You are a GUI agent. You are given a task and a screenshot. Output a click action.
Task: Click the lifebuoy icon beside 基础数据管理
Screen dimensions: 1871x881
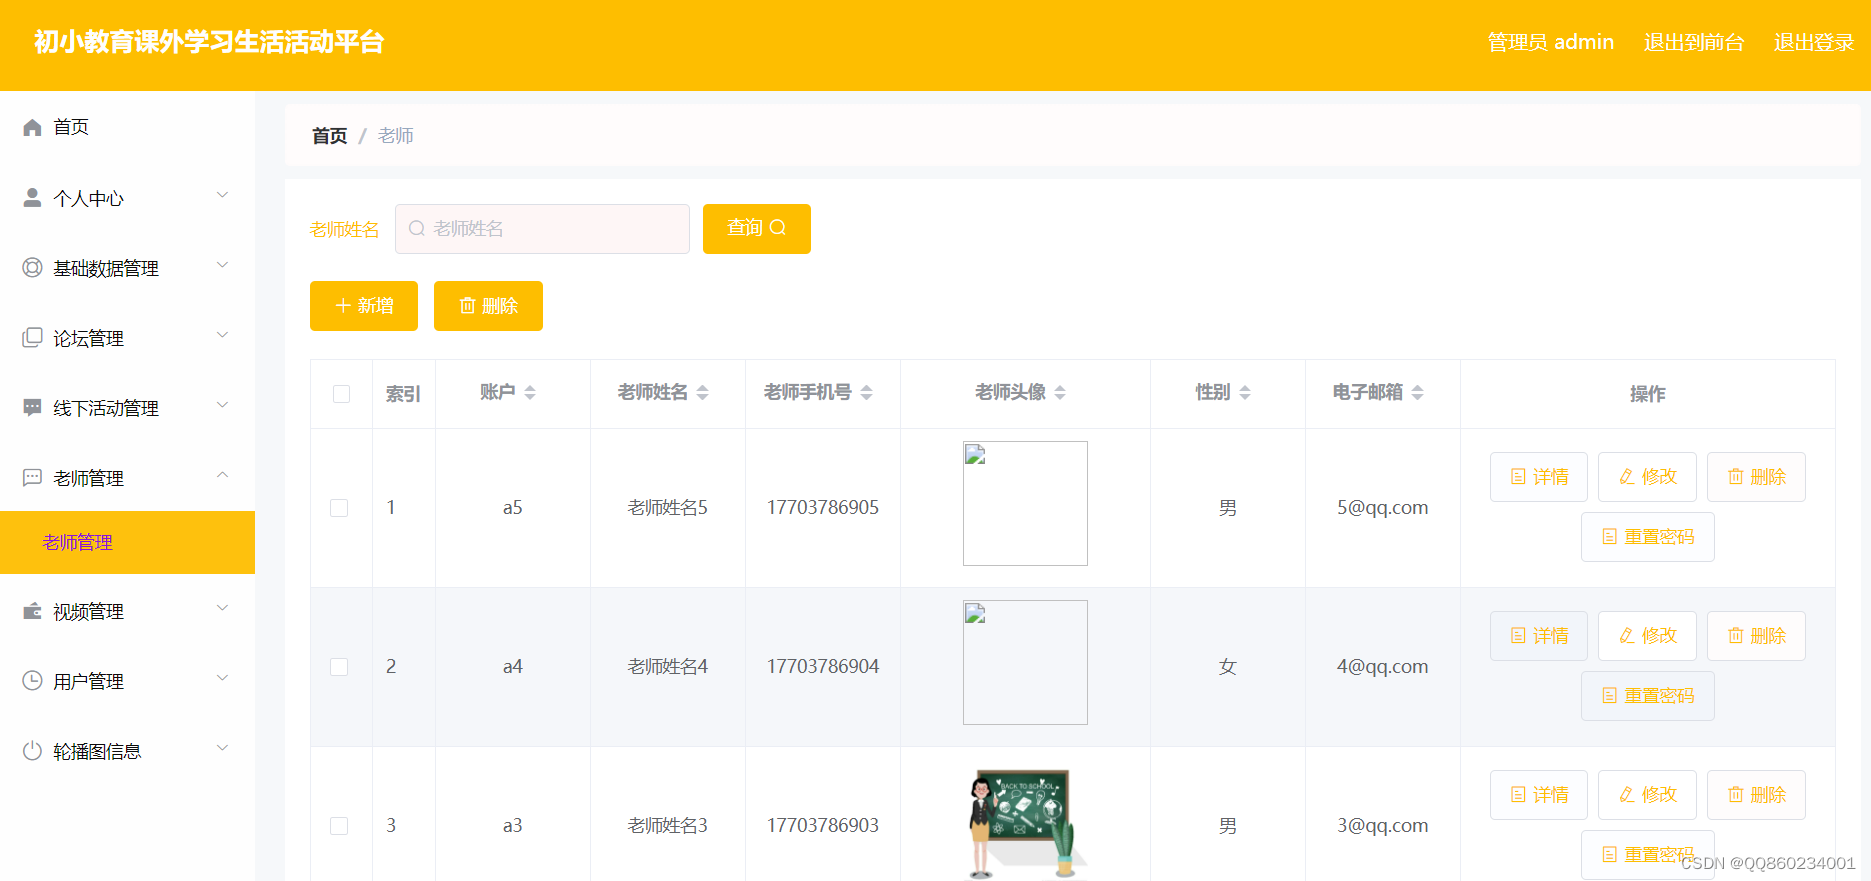point(32,267)
